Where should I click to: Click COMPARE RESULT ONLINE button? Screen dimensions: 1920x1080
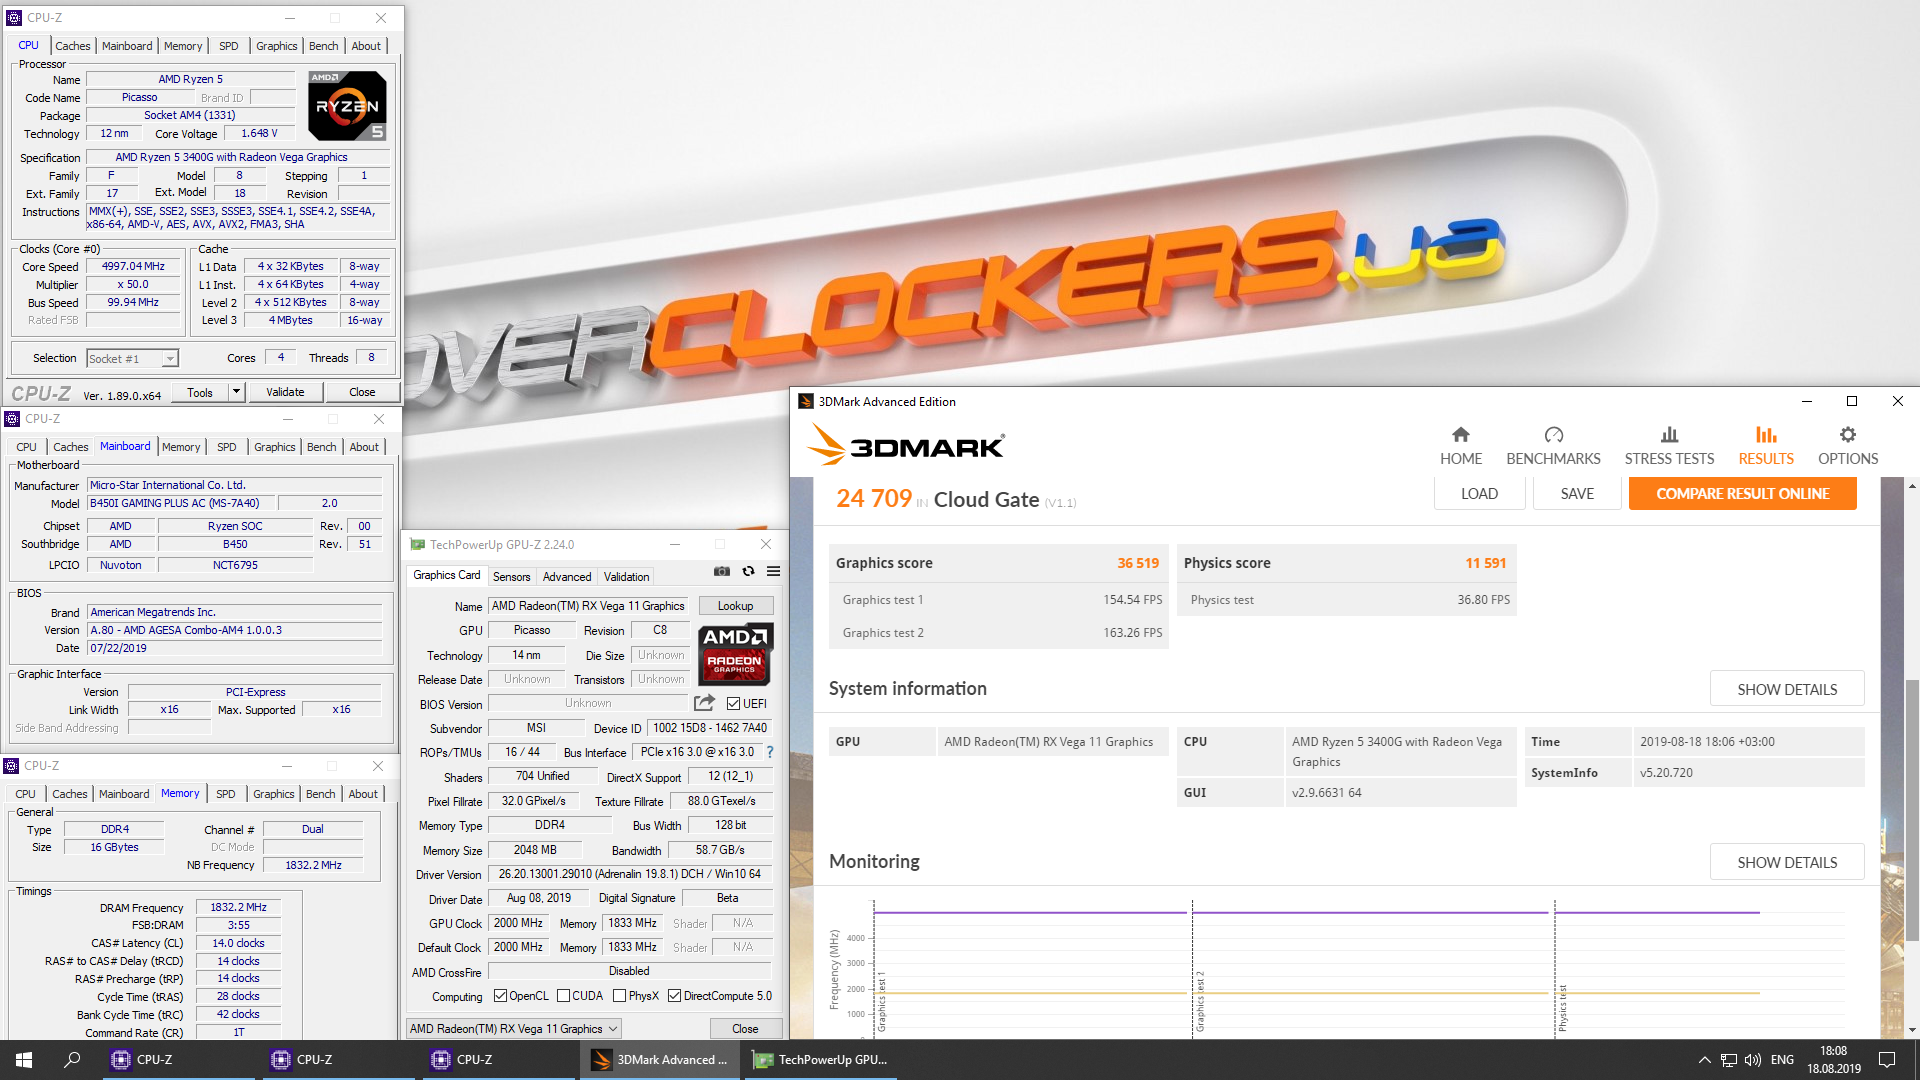click(1743, 494)
